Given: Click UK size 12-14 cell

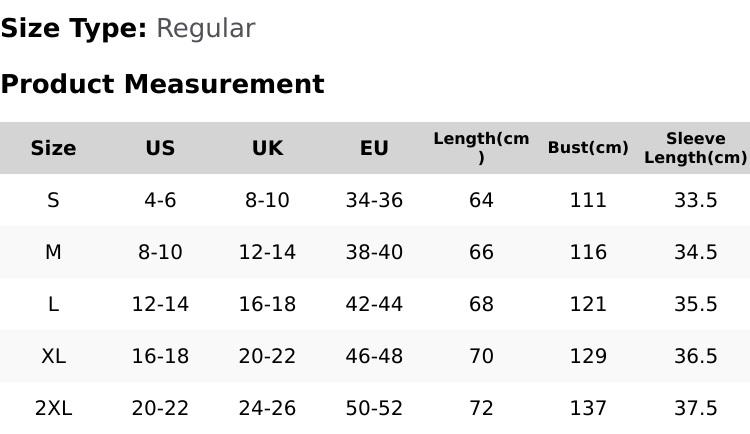Looking at the screenshot, I should pos(267,252).
